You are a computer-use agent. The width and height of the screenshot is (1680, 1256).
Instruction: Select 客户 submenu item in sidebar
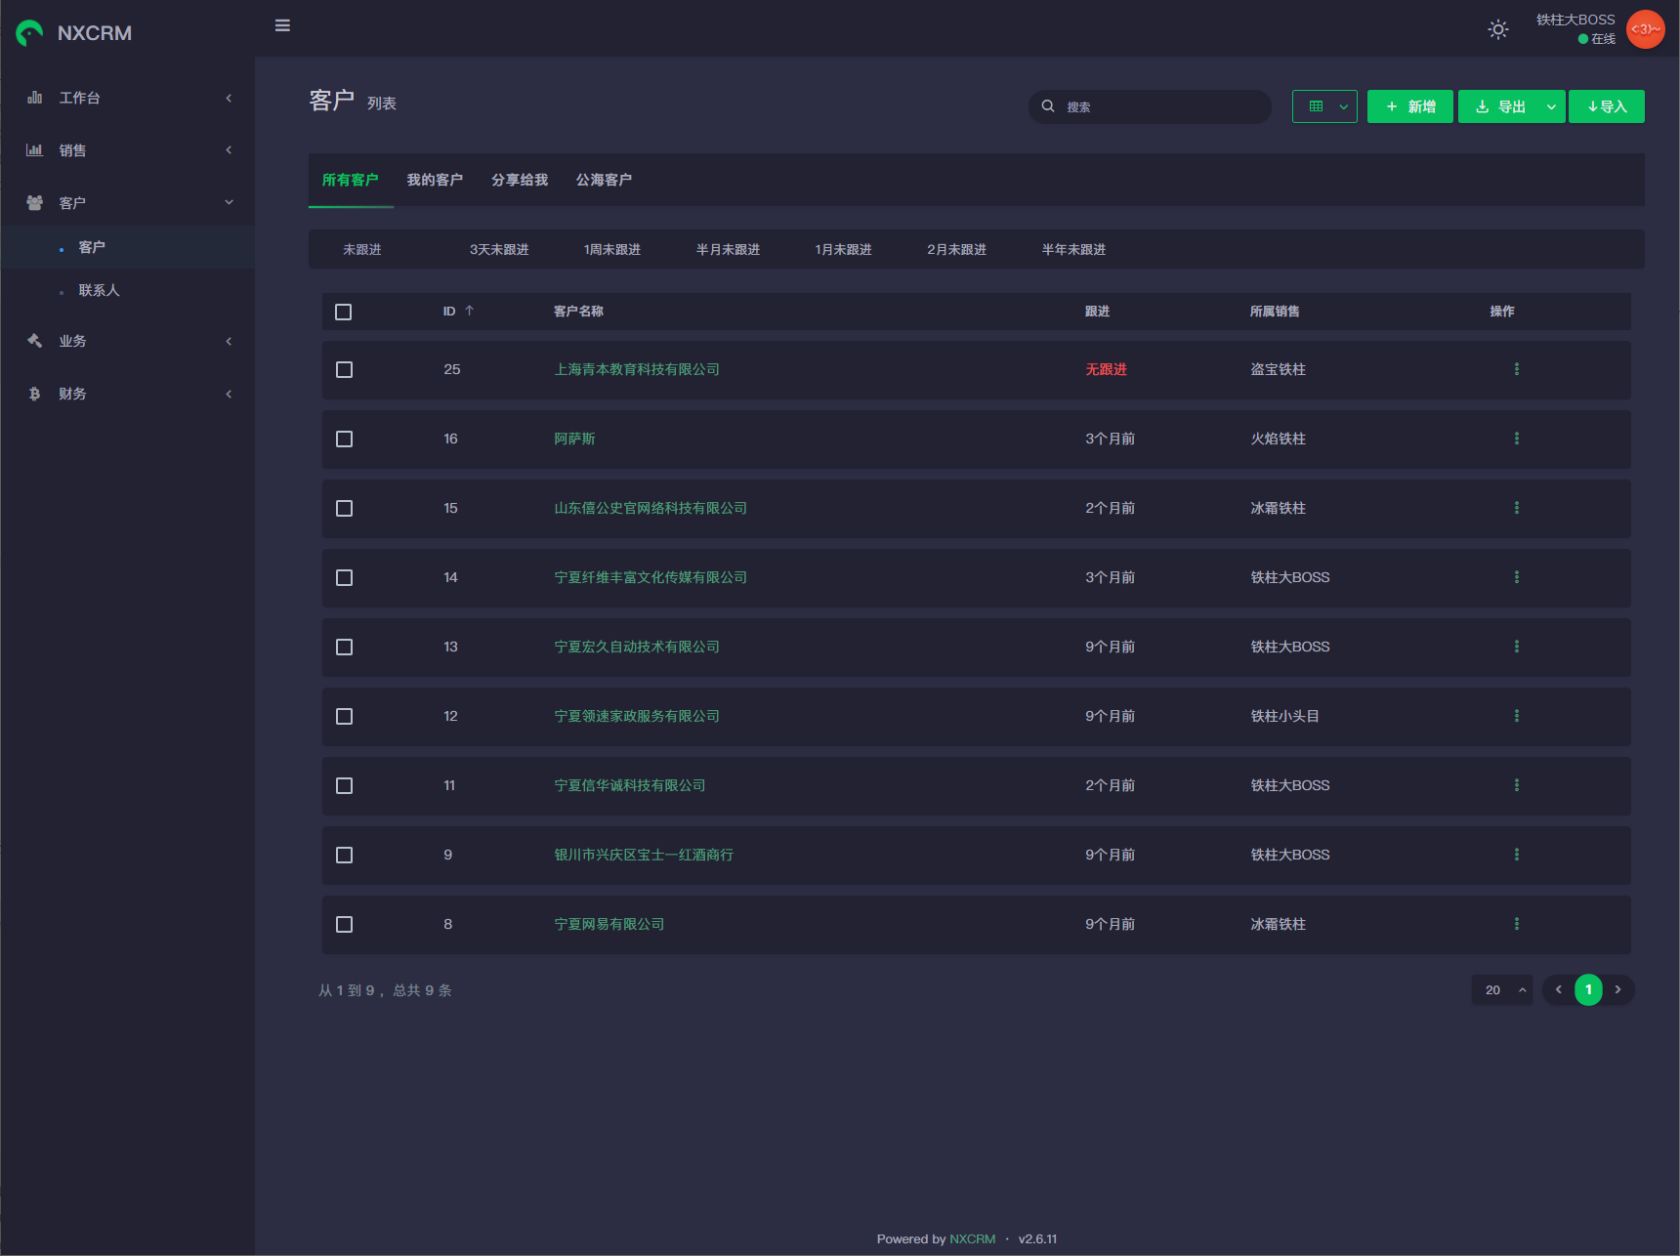coord(127,247)
